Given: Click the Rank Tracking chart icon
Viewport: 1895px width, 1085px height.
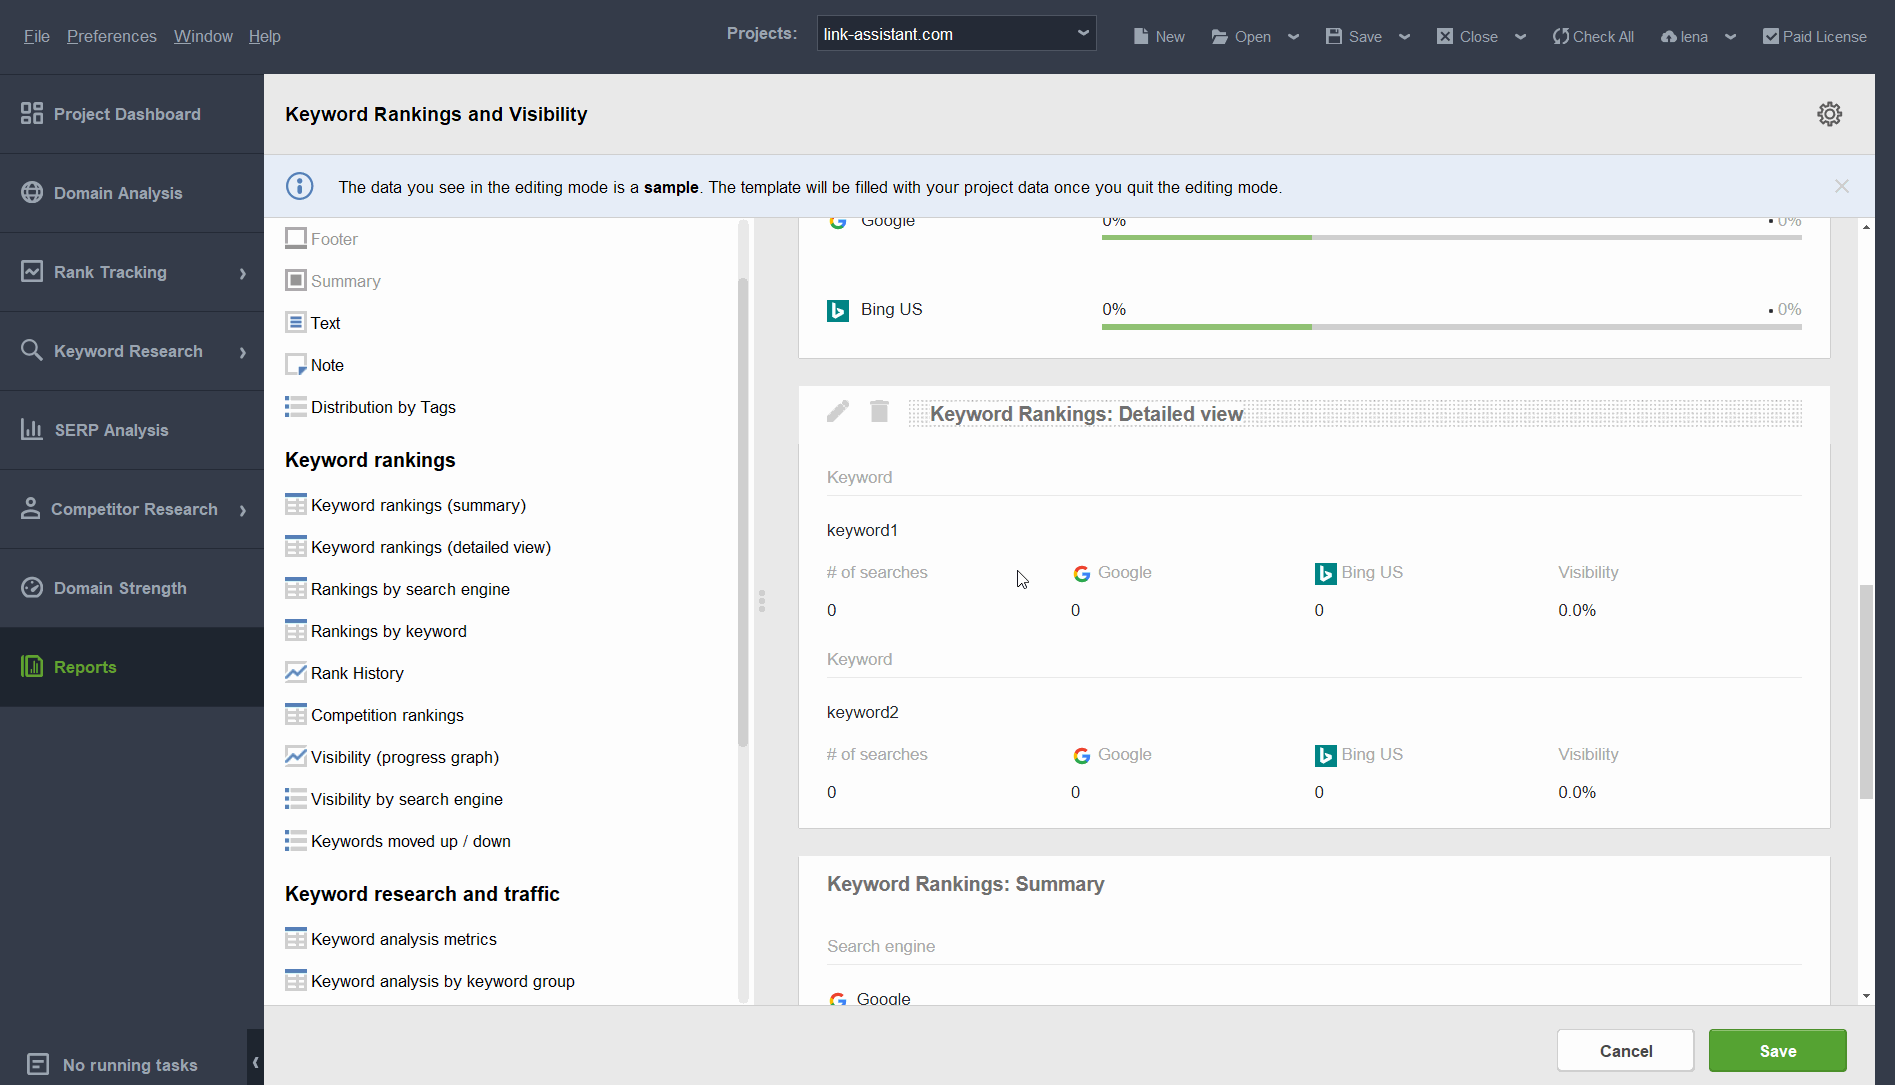Looking at the screenshot, I should coord(32,271).
